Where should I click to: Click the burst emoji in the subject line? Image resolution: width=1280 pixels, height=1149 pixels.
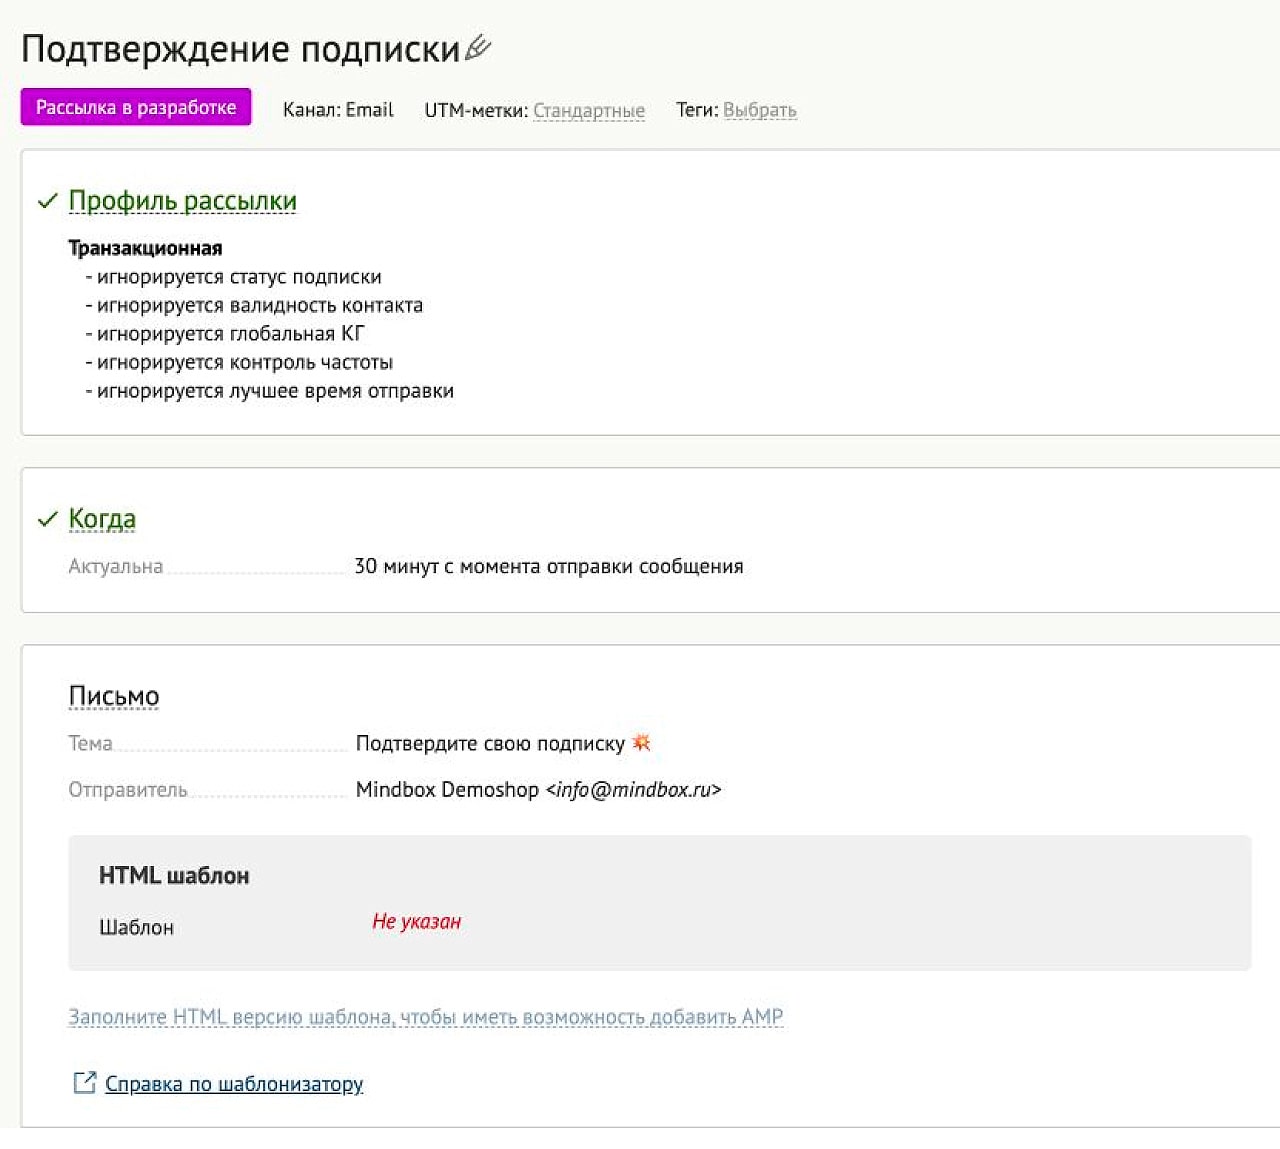pos(641,743)
